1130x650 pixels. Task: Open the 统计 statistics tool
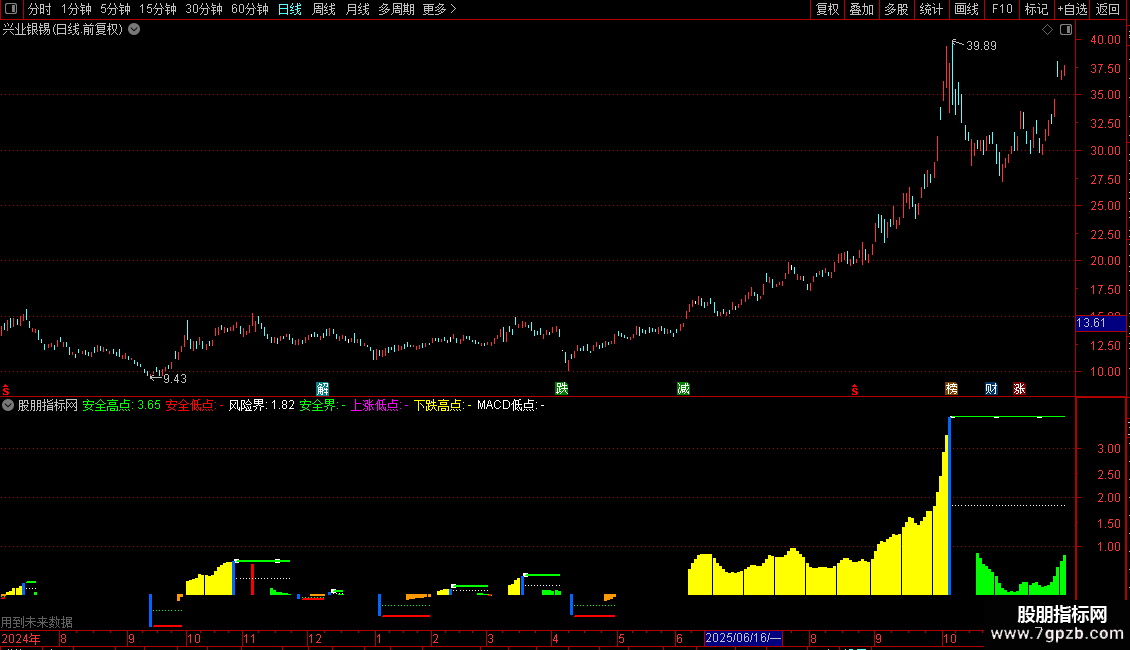pos(931,9)
